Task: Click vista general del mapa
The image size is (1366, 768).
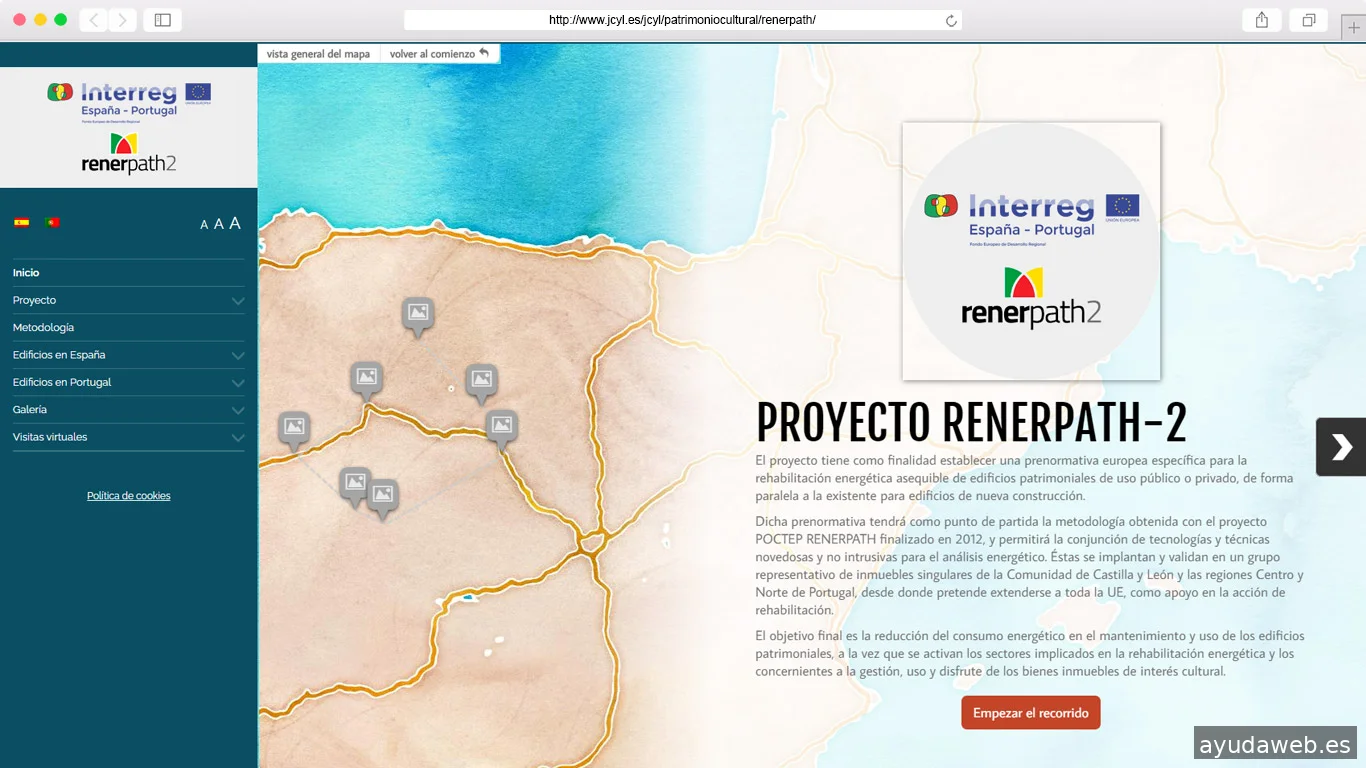Action: 318,54
